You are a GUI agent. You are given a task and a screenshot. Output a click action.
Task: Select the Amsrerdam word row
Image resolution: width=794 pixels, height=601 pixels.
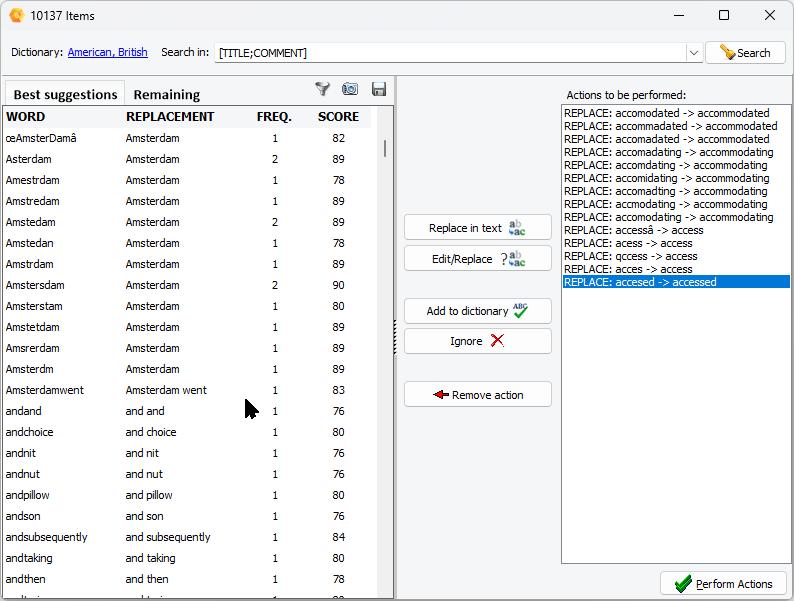[187, 348]
